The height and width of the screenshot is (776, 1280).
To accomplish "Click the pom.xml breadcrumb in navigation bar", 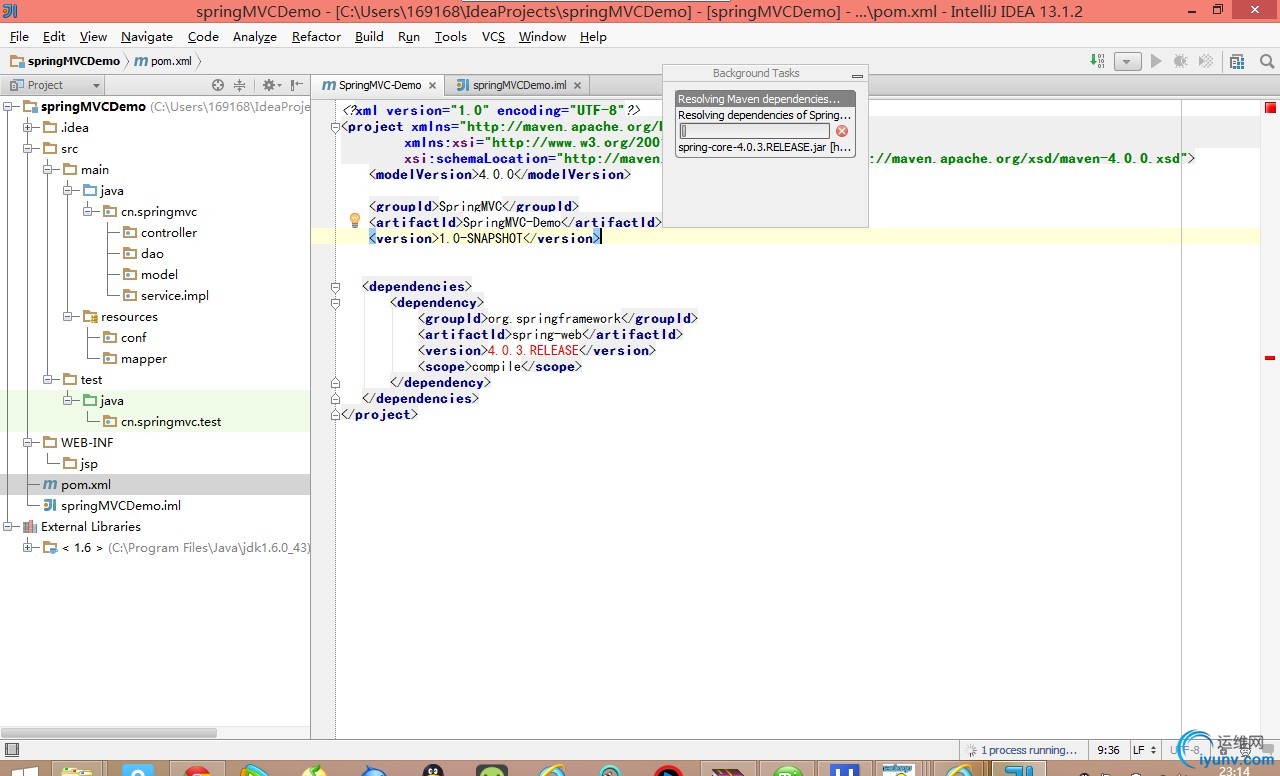I will 163,61.
